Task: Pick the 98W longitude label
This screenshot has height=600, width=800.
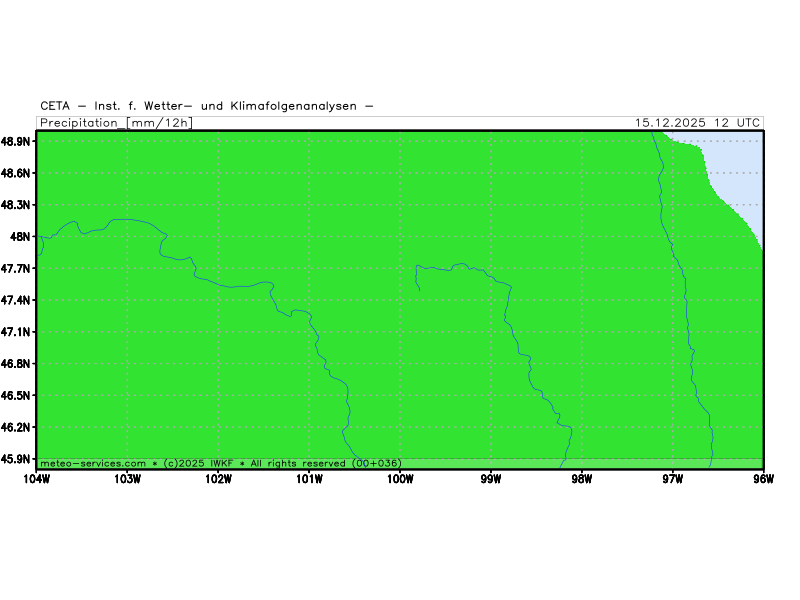Action: click(x=582, y=479)
